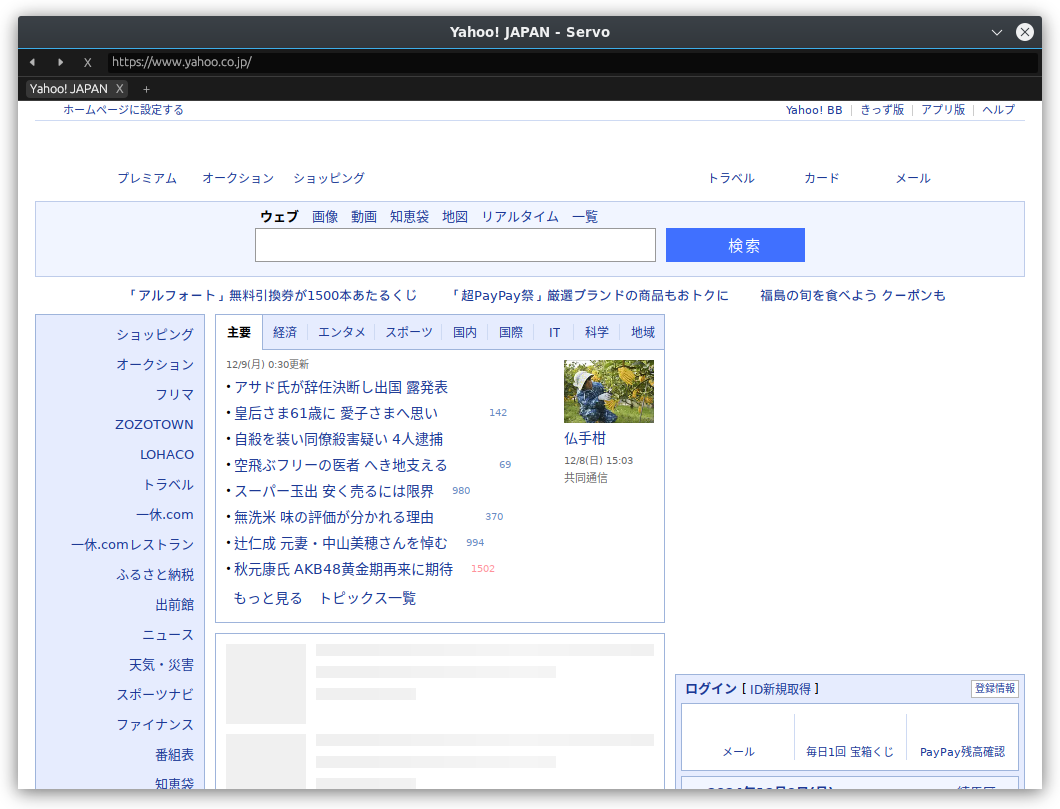Switch to the 地域 news tab
Viewport: 1060px width, 809px height.
click(x=642, y=332)
